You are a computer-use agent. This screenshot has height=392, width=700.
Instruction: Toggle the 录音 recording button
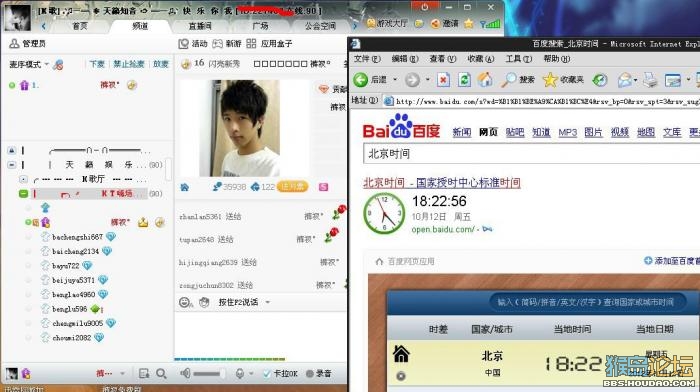319,374
